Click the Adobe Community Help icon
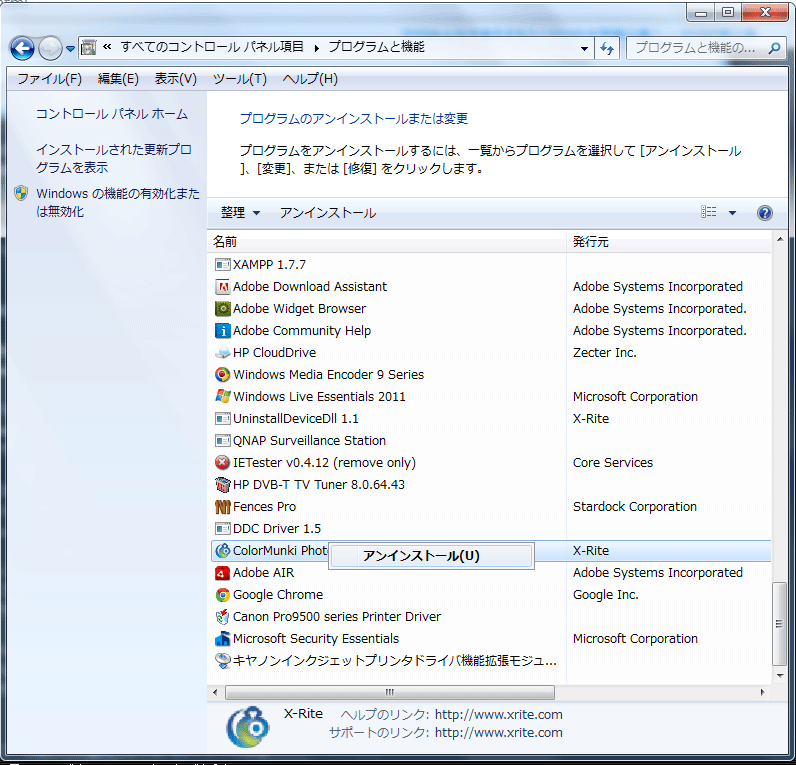796x765 pixels. 222,330
